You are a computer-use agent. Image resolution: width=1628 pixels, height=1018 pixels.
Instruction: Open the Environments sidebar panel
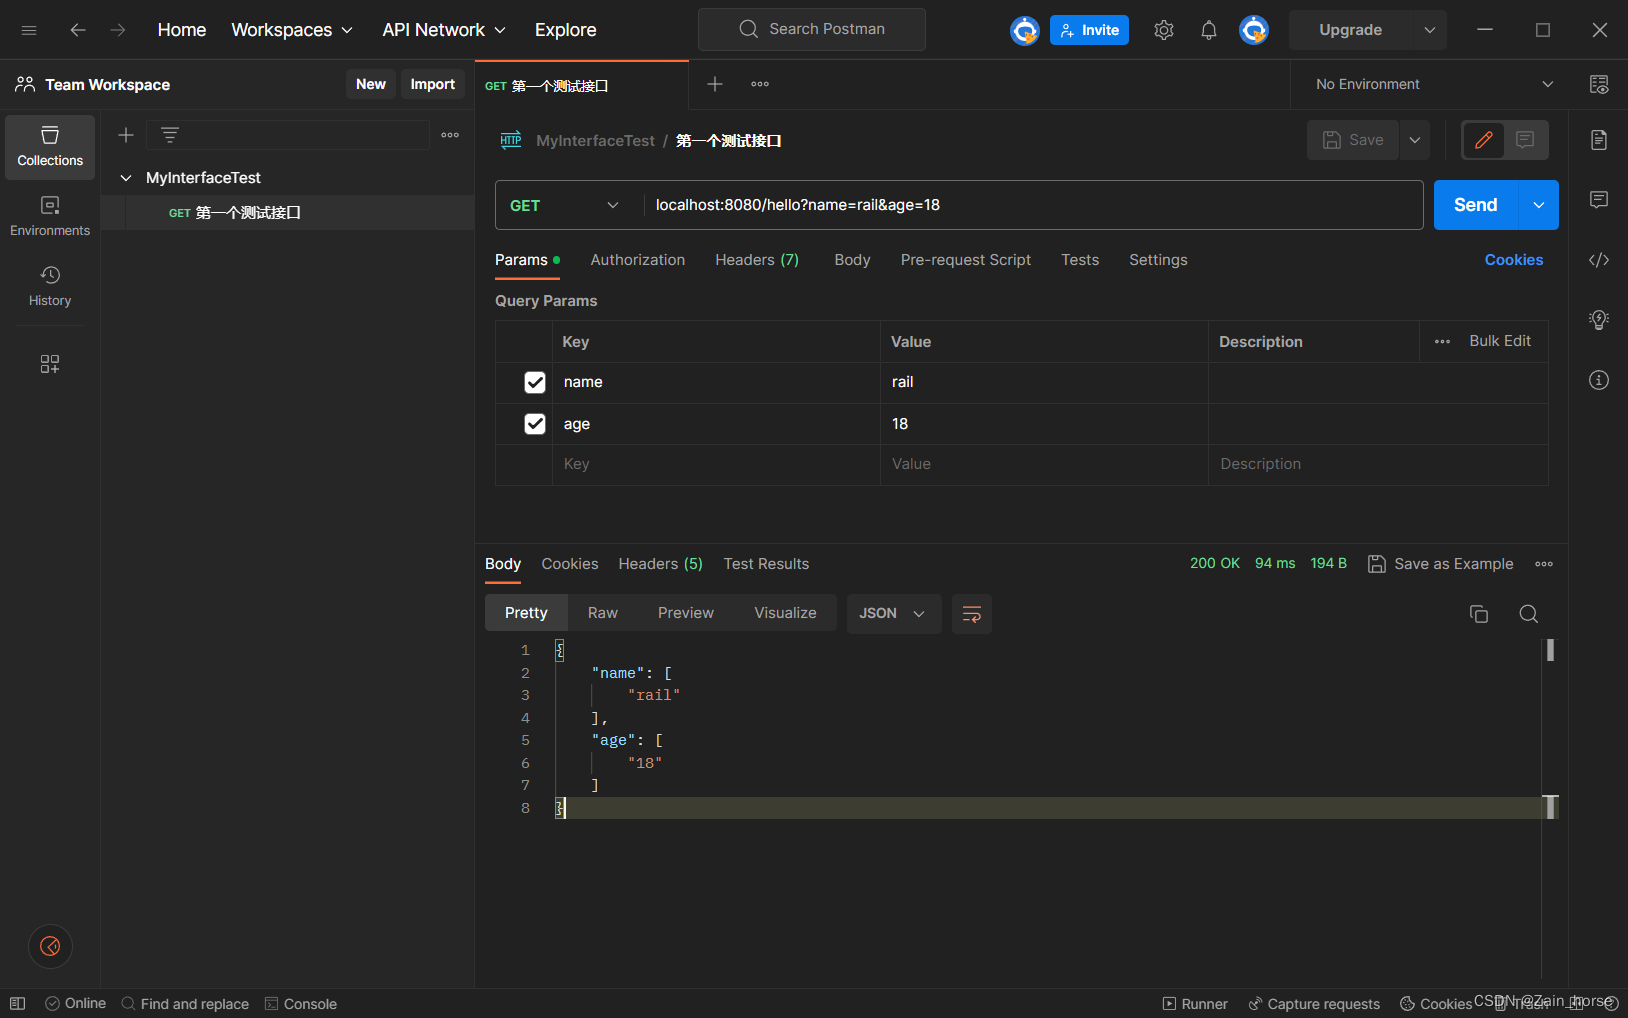coord(50,217)
